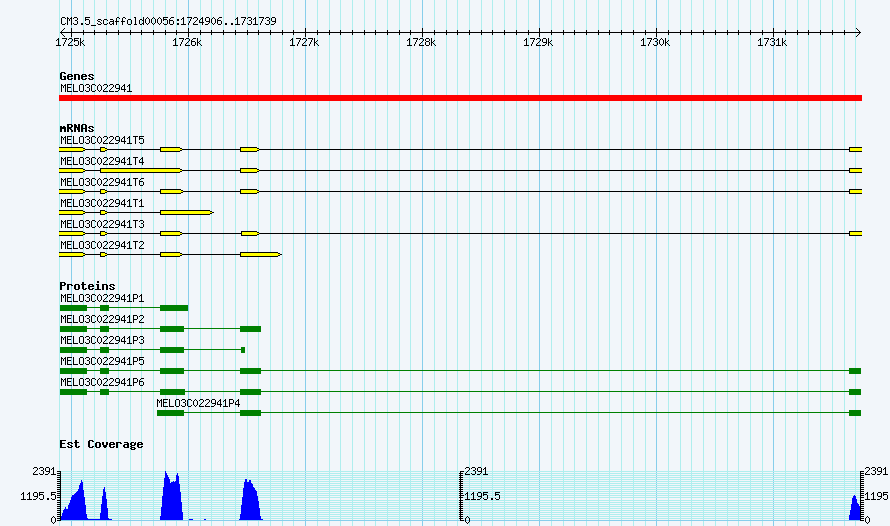Click the Est Coverage track heading
The image size is (890, 526).
coord(101,444)
